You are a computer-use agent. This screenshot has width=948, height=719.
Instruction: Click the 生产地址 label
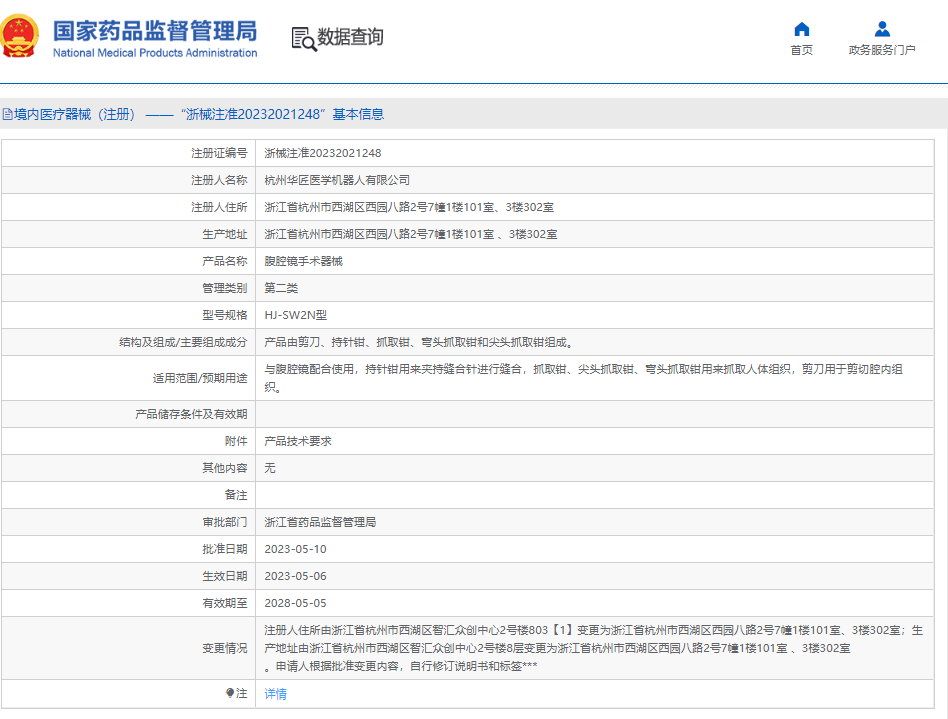[x=225, y=234]
